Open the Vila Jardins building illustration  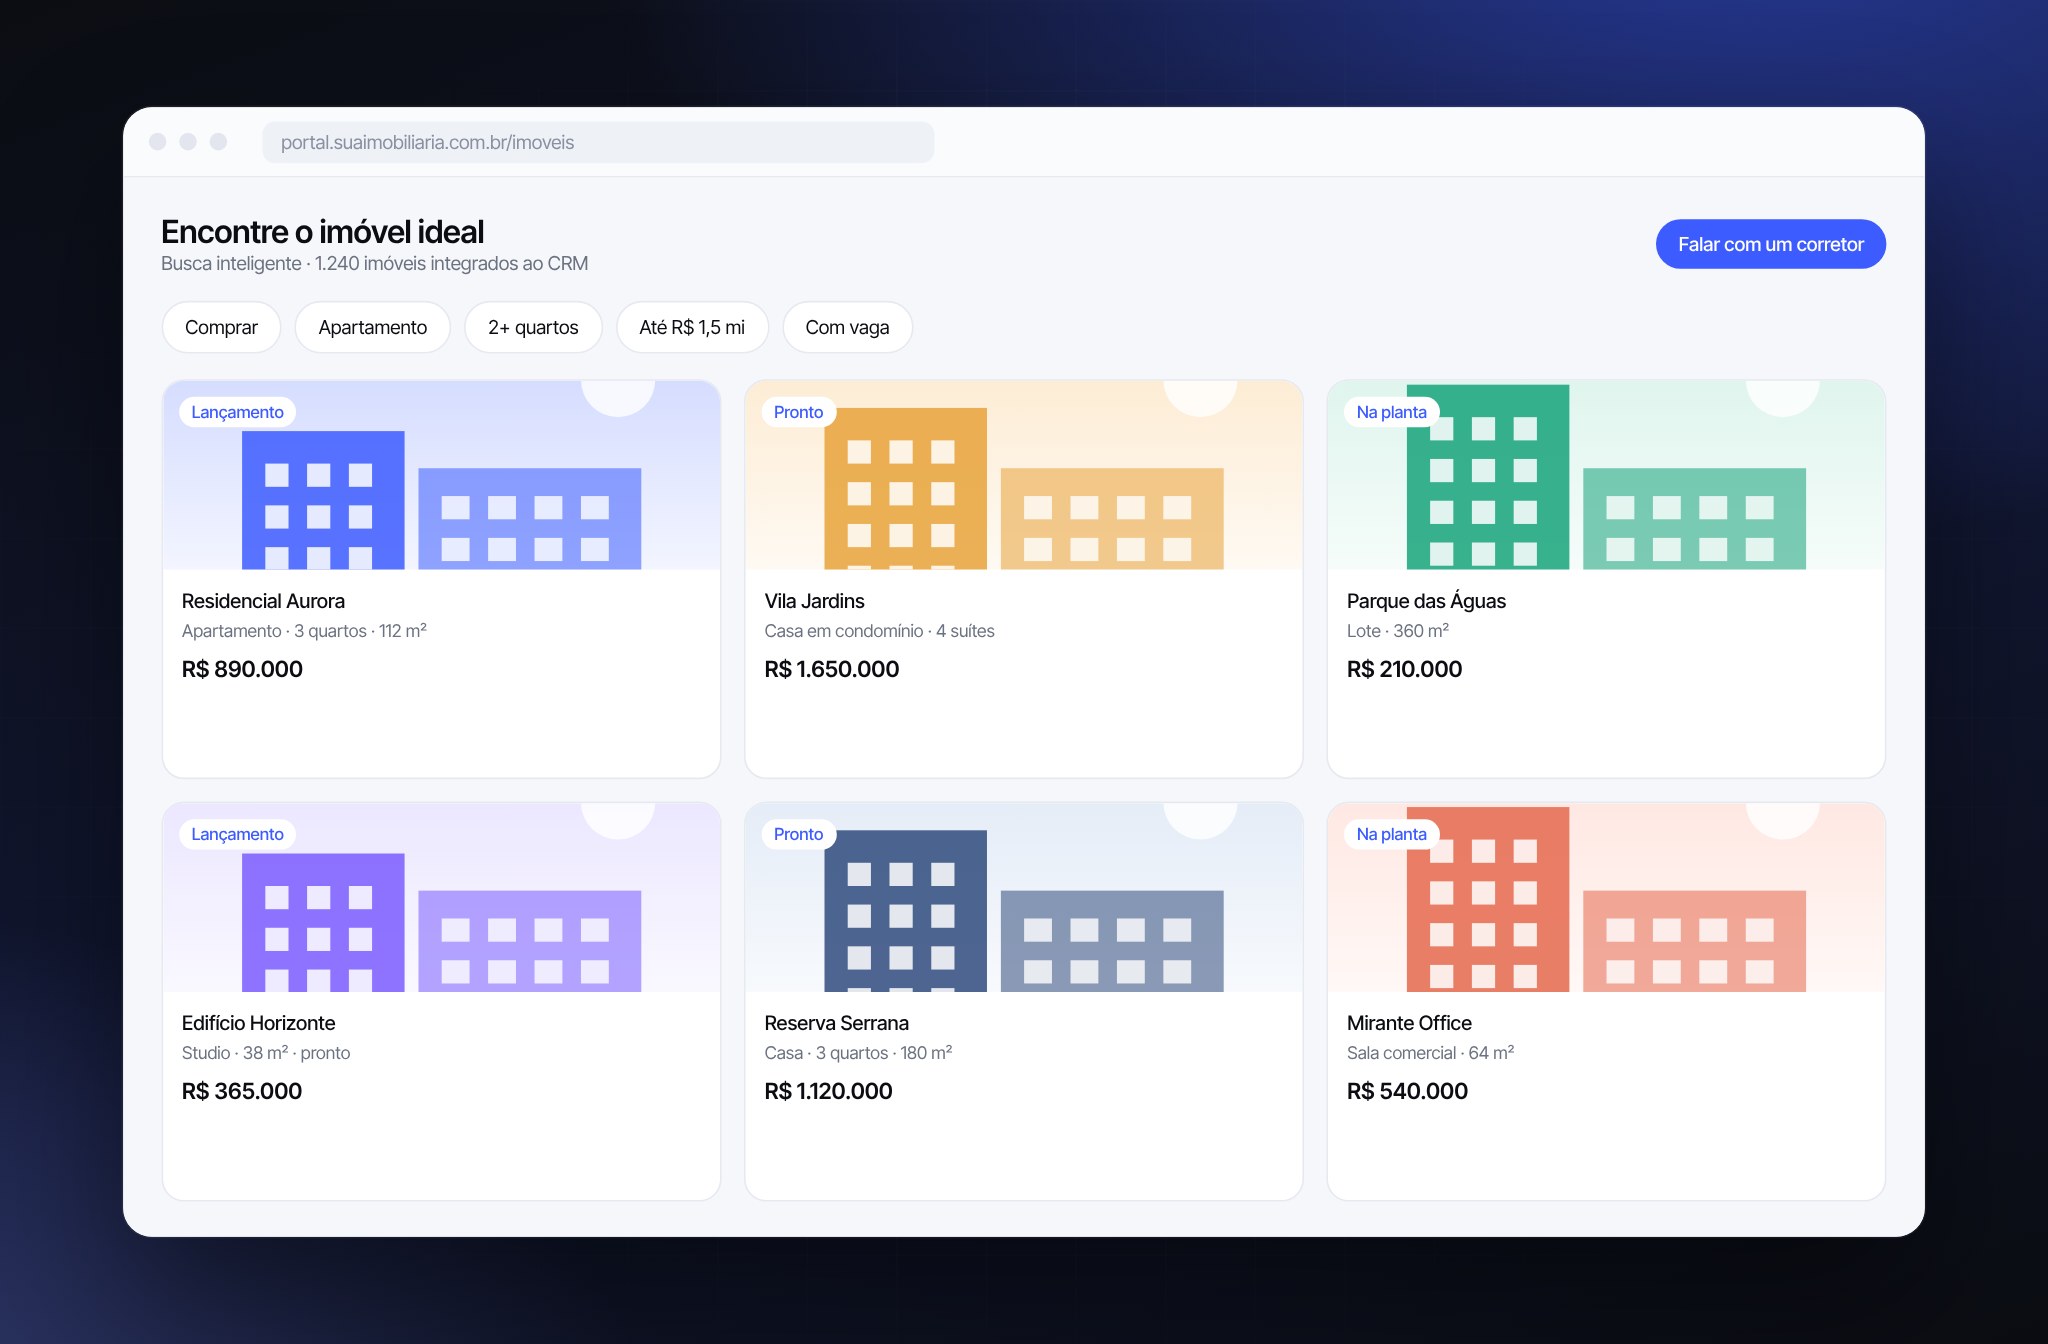pos(1023,475)
